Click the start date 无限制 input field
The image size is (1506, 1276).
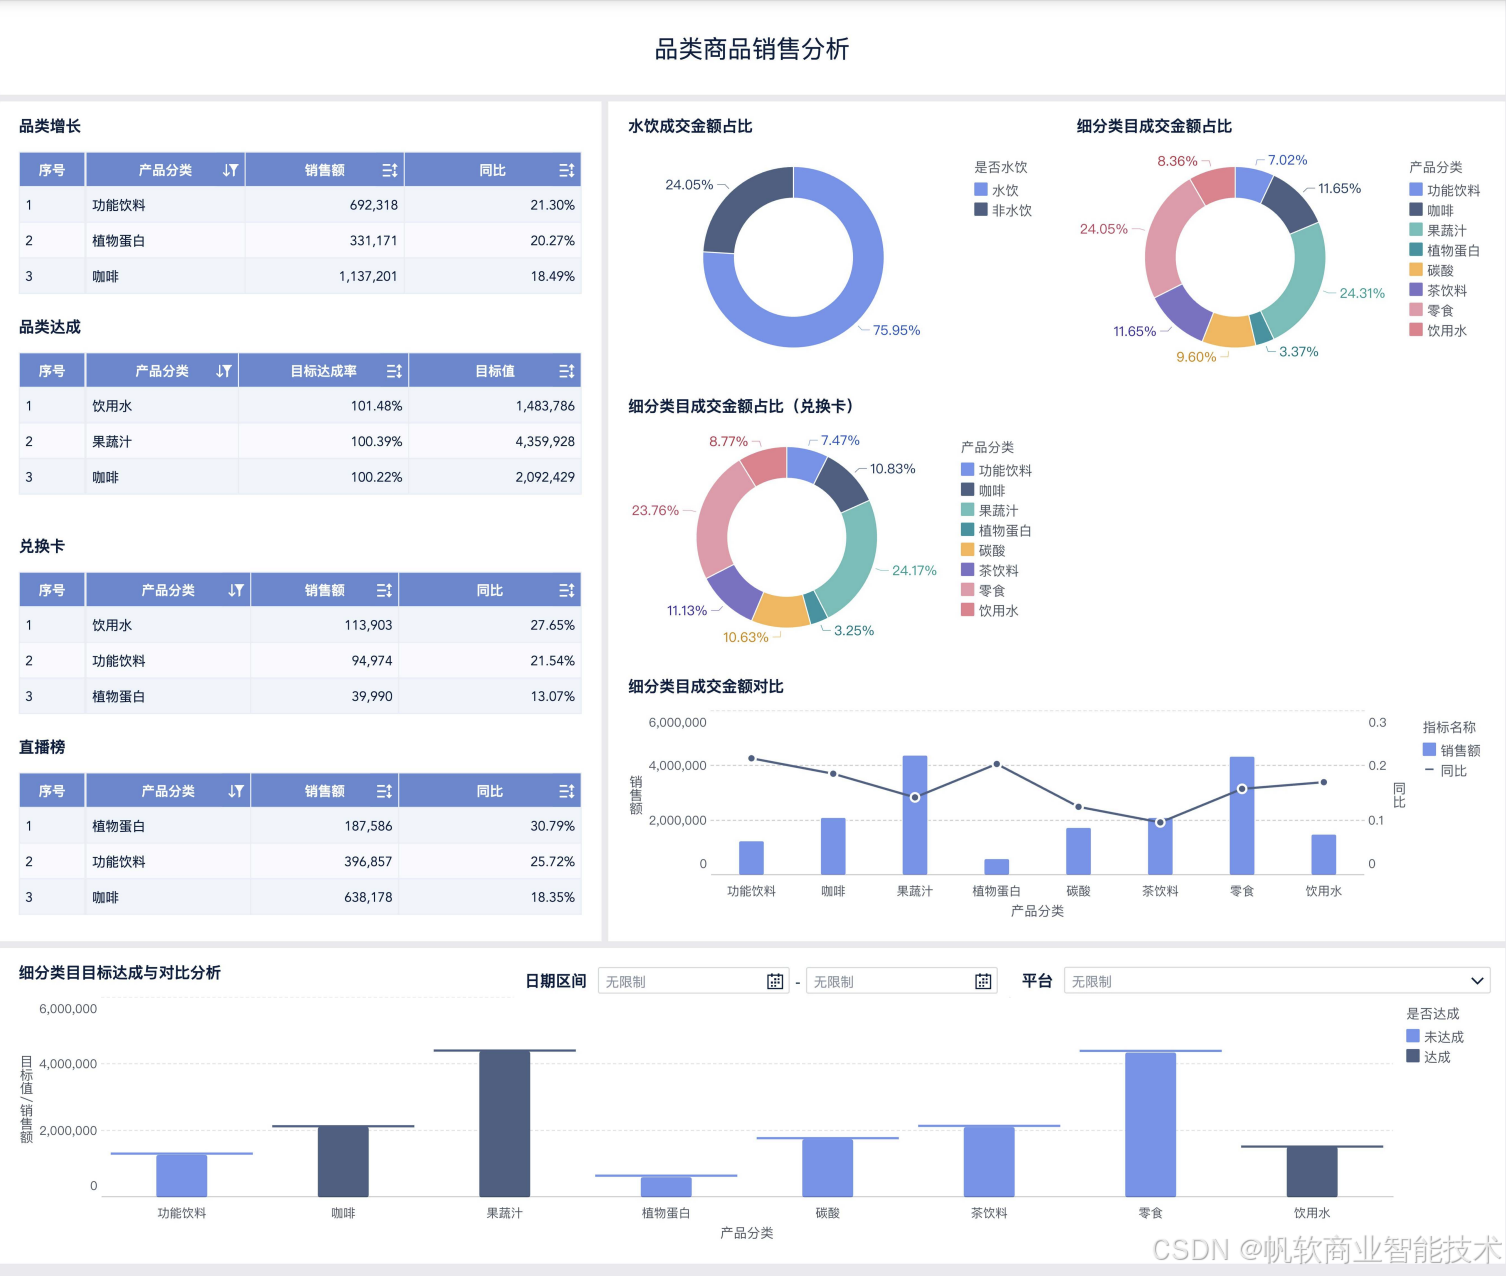pyautogui.click(x=693, y=981)
